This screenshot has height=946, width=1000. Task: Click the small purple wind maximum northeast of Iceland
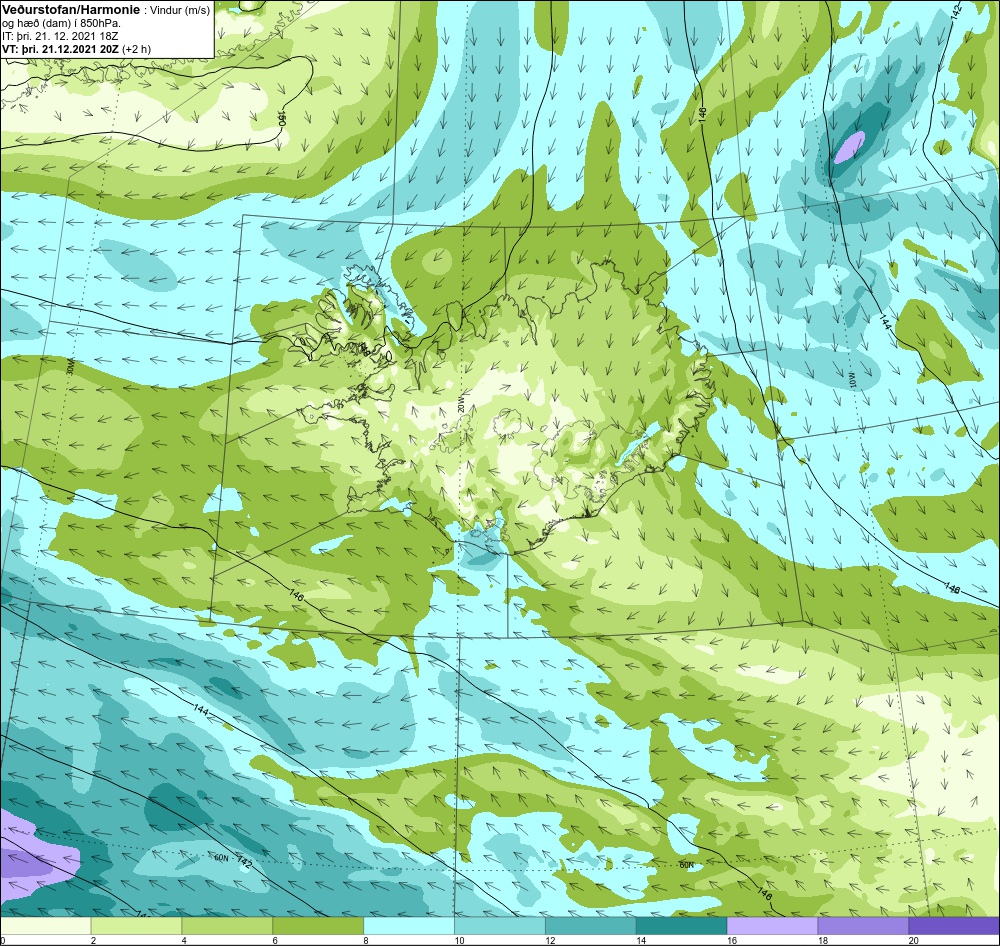[x=849, y=147]
